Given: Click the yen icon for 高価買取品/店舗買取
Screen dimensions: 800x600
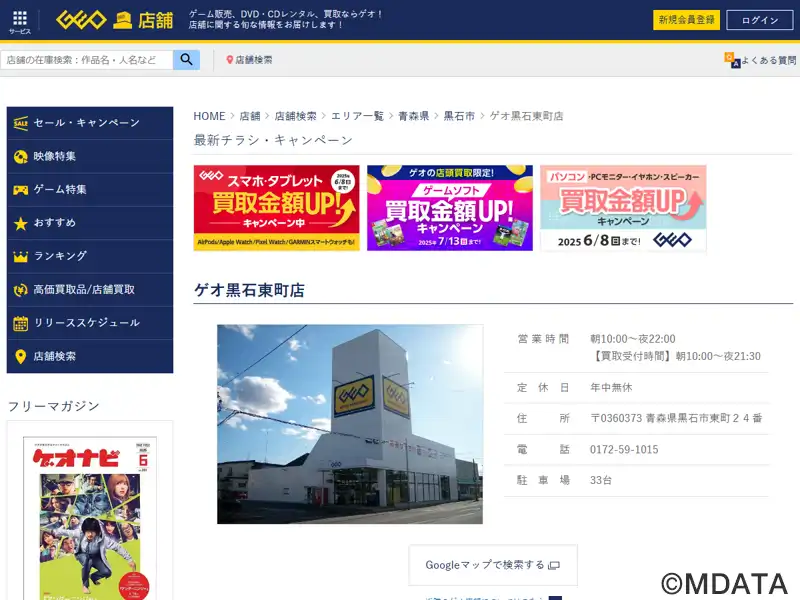Looking at the screenshot, I should (20, 290).
